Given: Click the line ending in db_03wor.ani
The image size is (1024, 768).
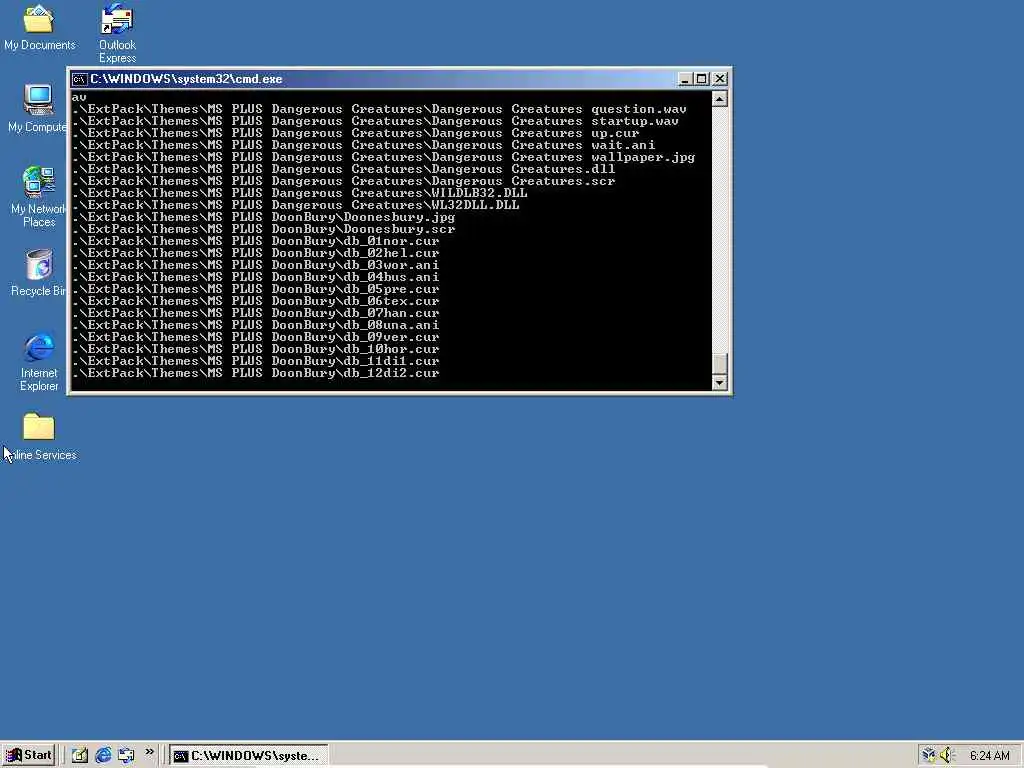Looking at the screenshot, I should [x=255, y=265].
